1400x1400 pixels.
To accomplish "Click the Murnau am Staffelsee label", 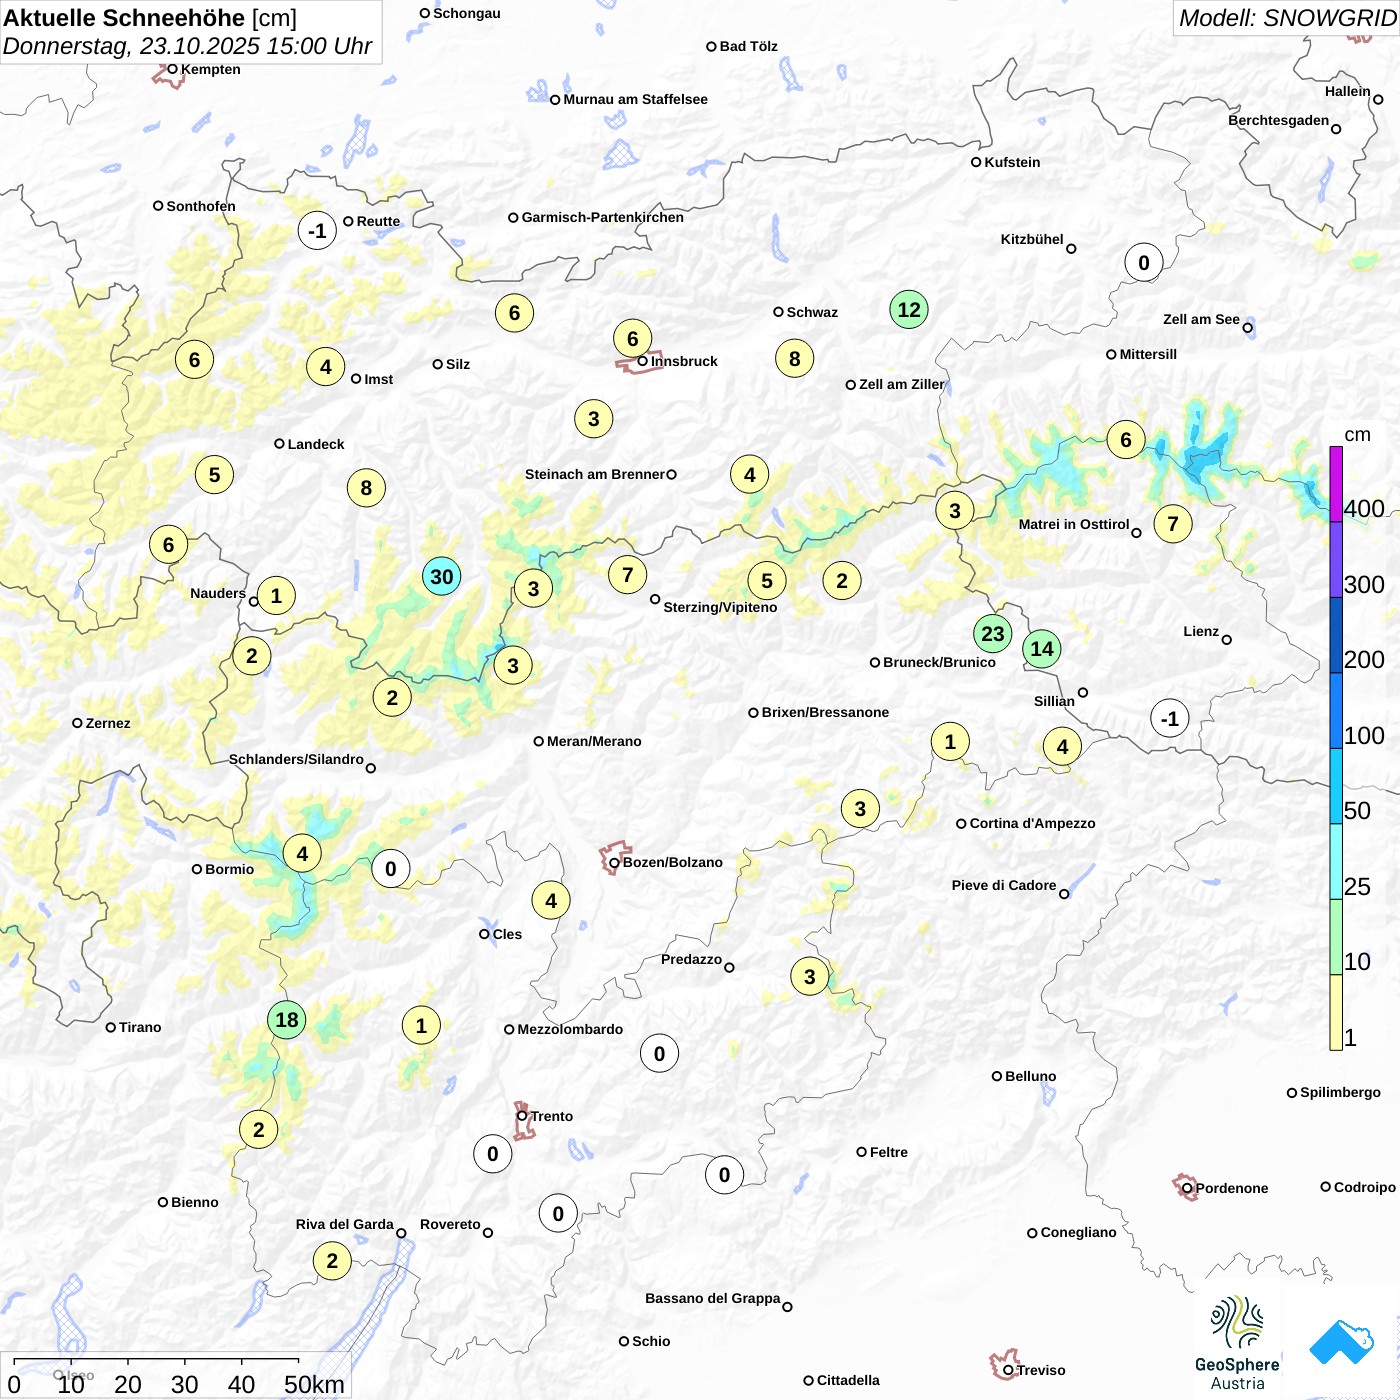I will tap(635, 99).
